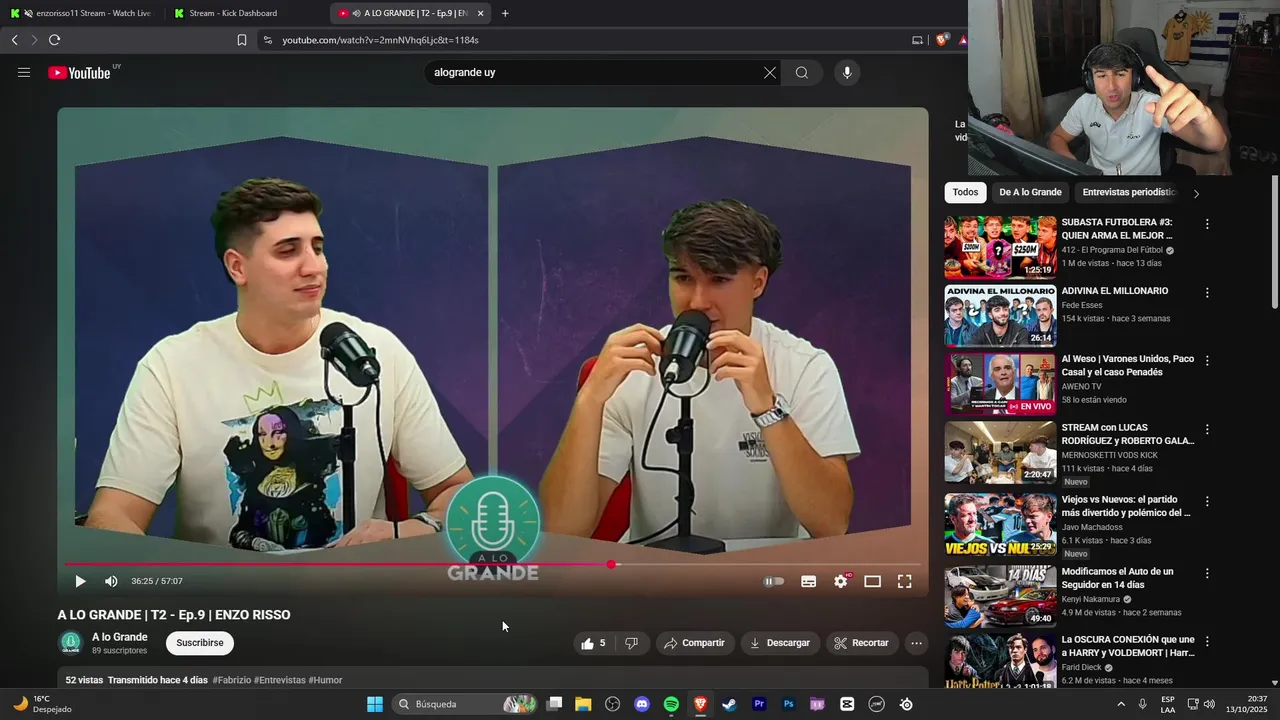
Task: Open Spotify from the taskbar
Action: tap(671, 704)
